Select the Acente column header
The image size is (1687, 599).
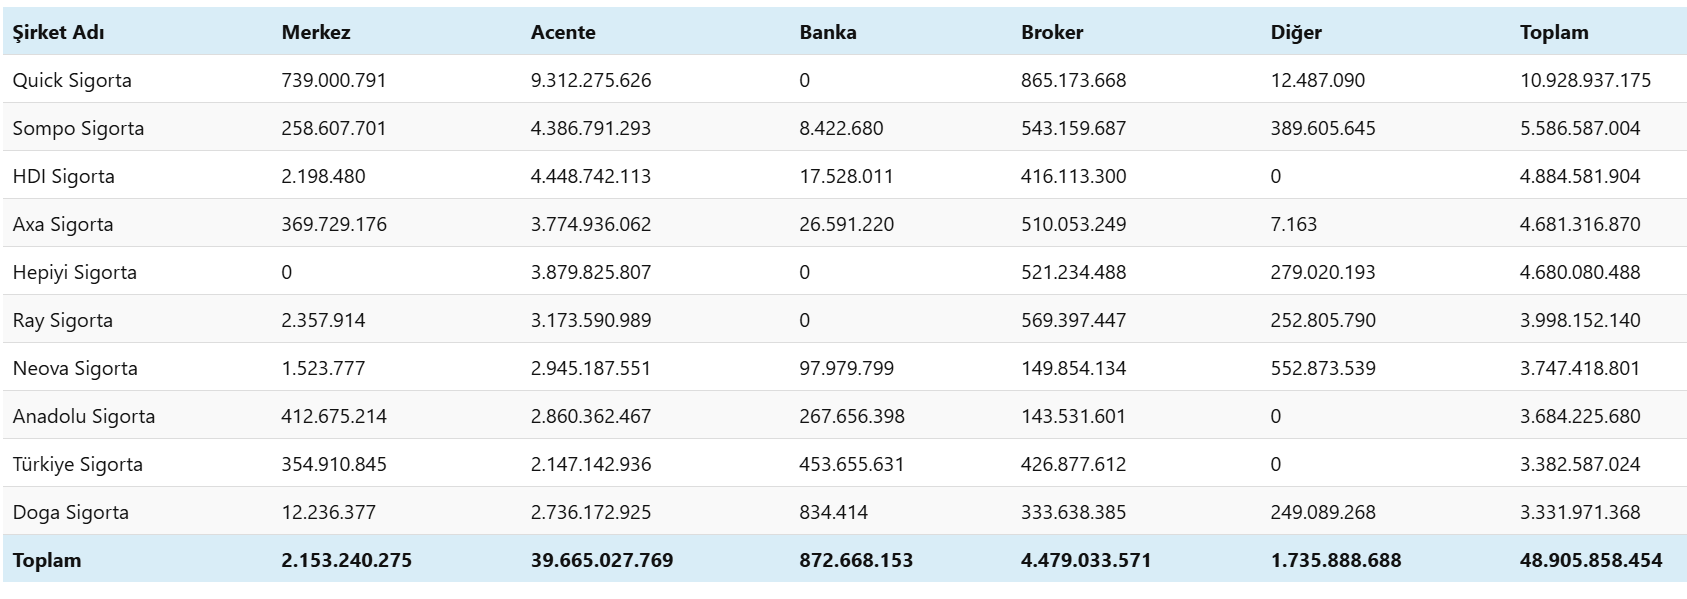tap(563, 32)
